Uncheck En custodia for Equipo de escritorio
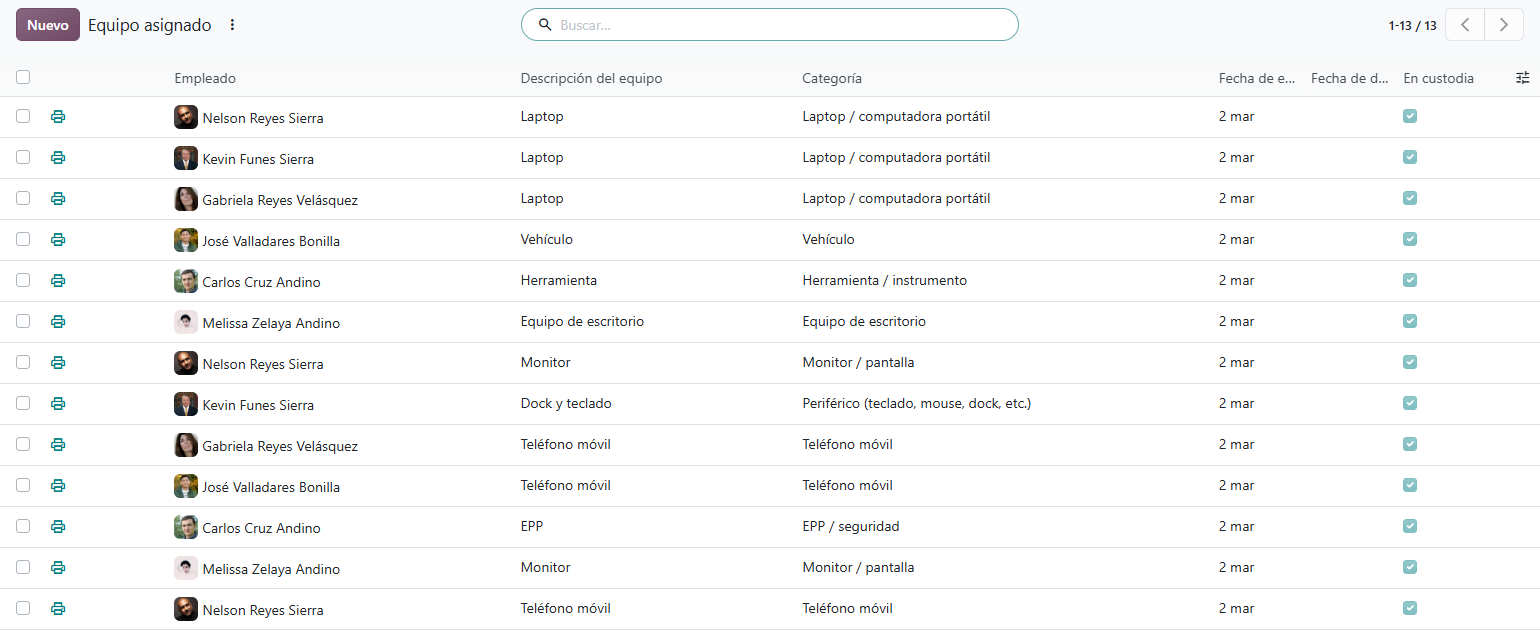Viewport: 1540px width, 640px height. click(x=1410, y=321)
